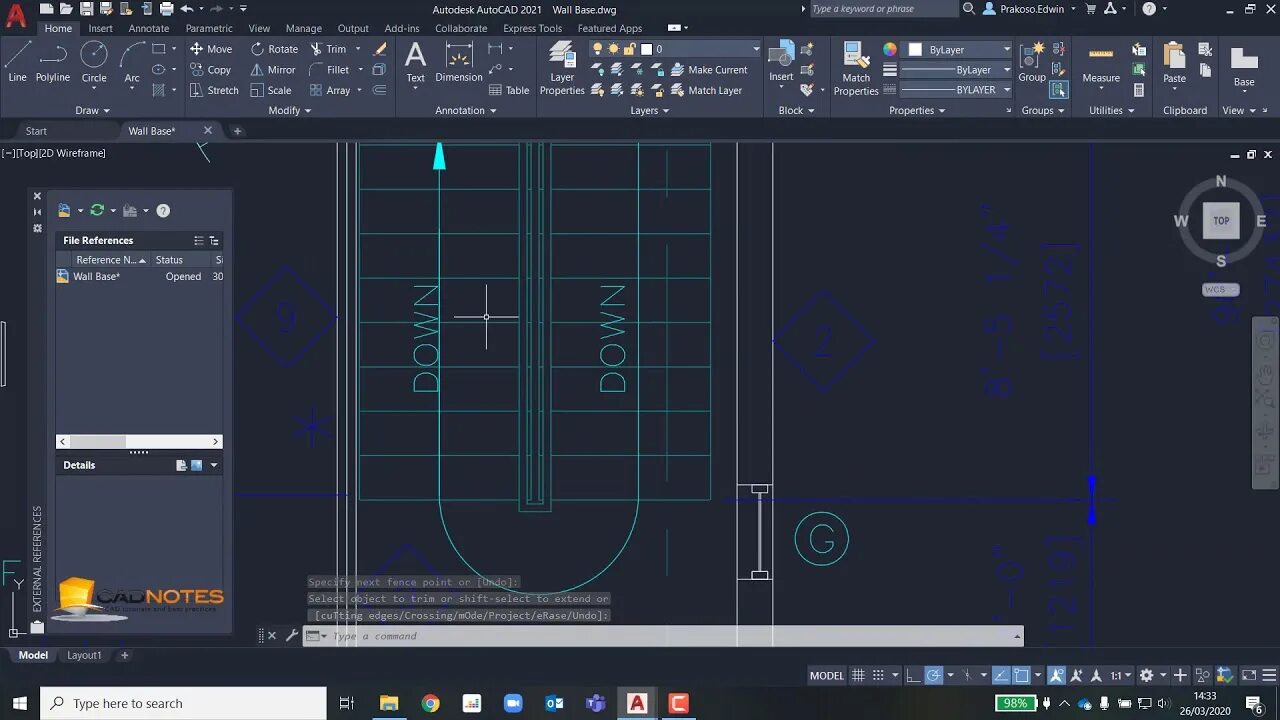
Task: Click the Save icon in quick access toolbar
Action: click(x=87, y=9)
